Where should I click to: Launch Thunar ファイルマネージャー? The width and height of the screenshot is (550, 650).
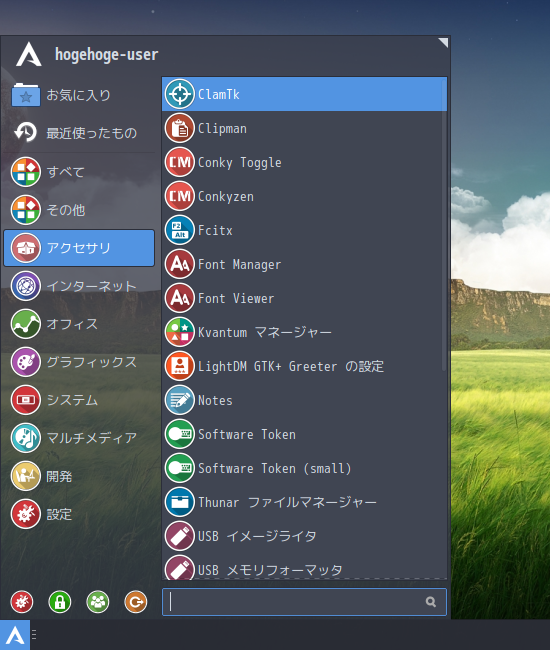point(304,502)
